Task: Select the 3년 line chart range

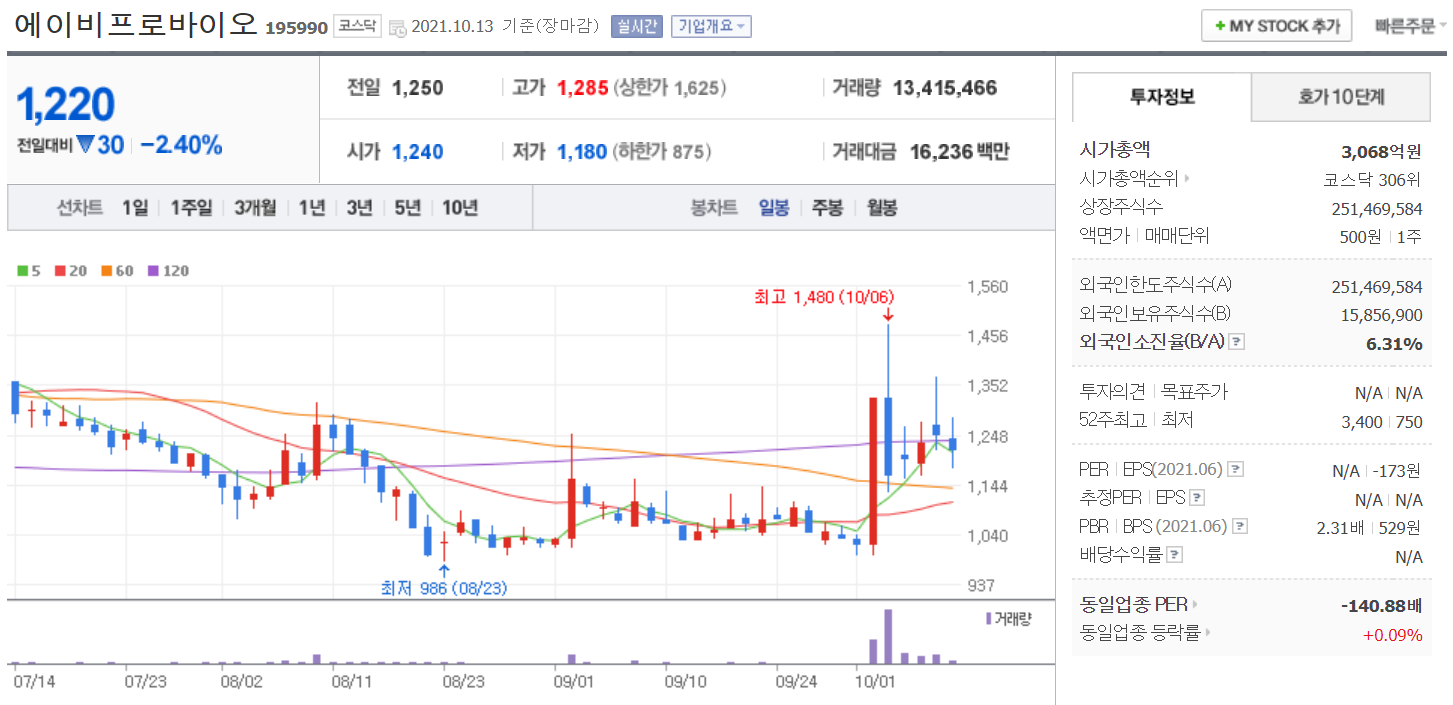Action: (x=359, y=208)
